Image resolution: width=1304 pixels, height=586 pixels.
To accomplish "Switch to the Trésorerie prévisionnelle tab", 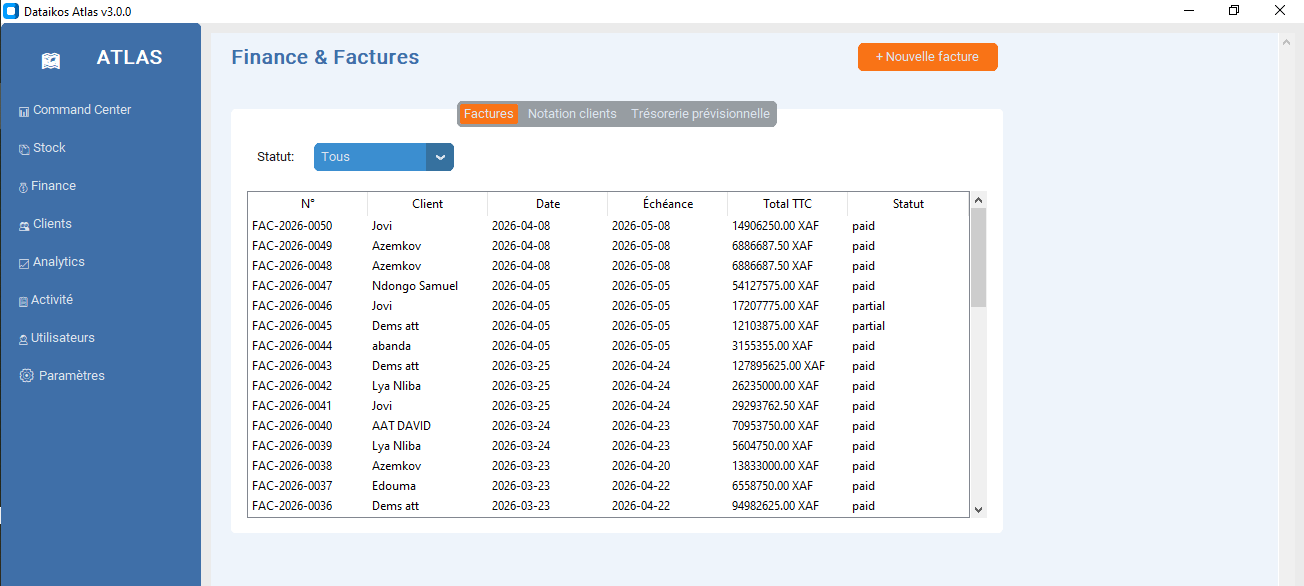I will pyautogui.click(x=700, y=114).
